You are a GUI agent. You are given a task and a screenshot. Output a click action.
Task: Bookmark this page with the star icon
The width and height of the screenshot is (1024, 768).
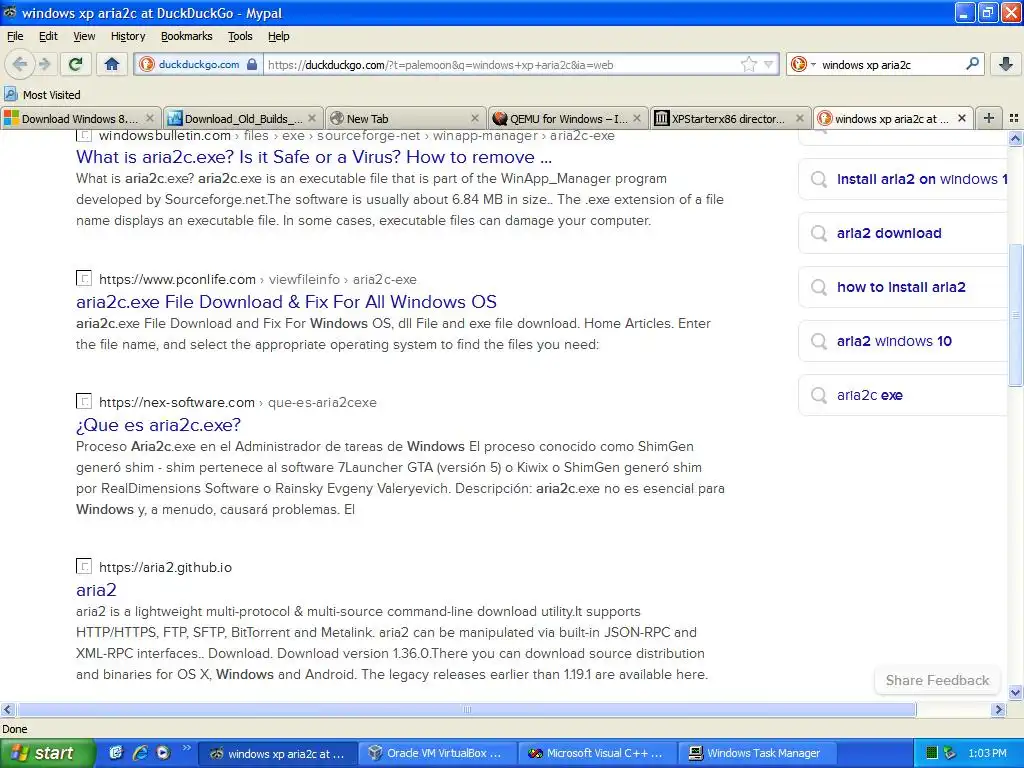point(748,64)
